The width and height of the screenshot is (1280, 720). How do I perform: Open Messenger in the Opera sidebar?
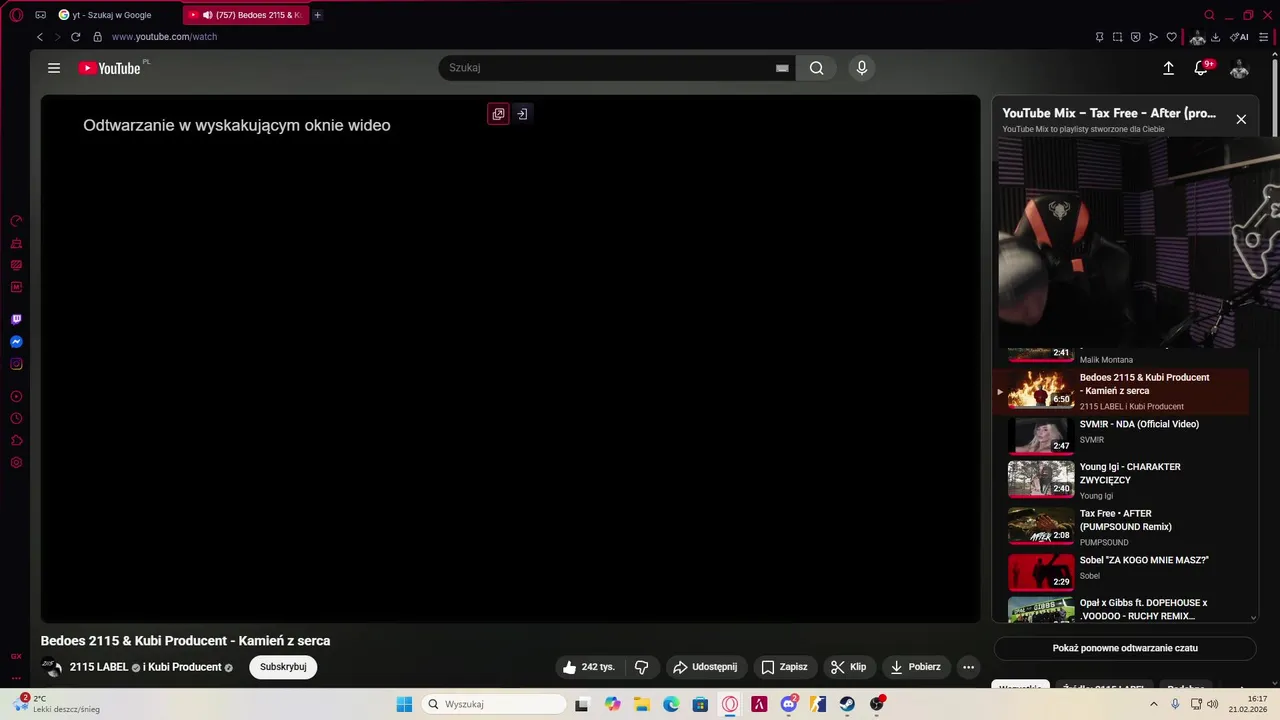point(16,342)
